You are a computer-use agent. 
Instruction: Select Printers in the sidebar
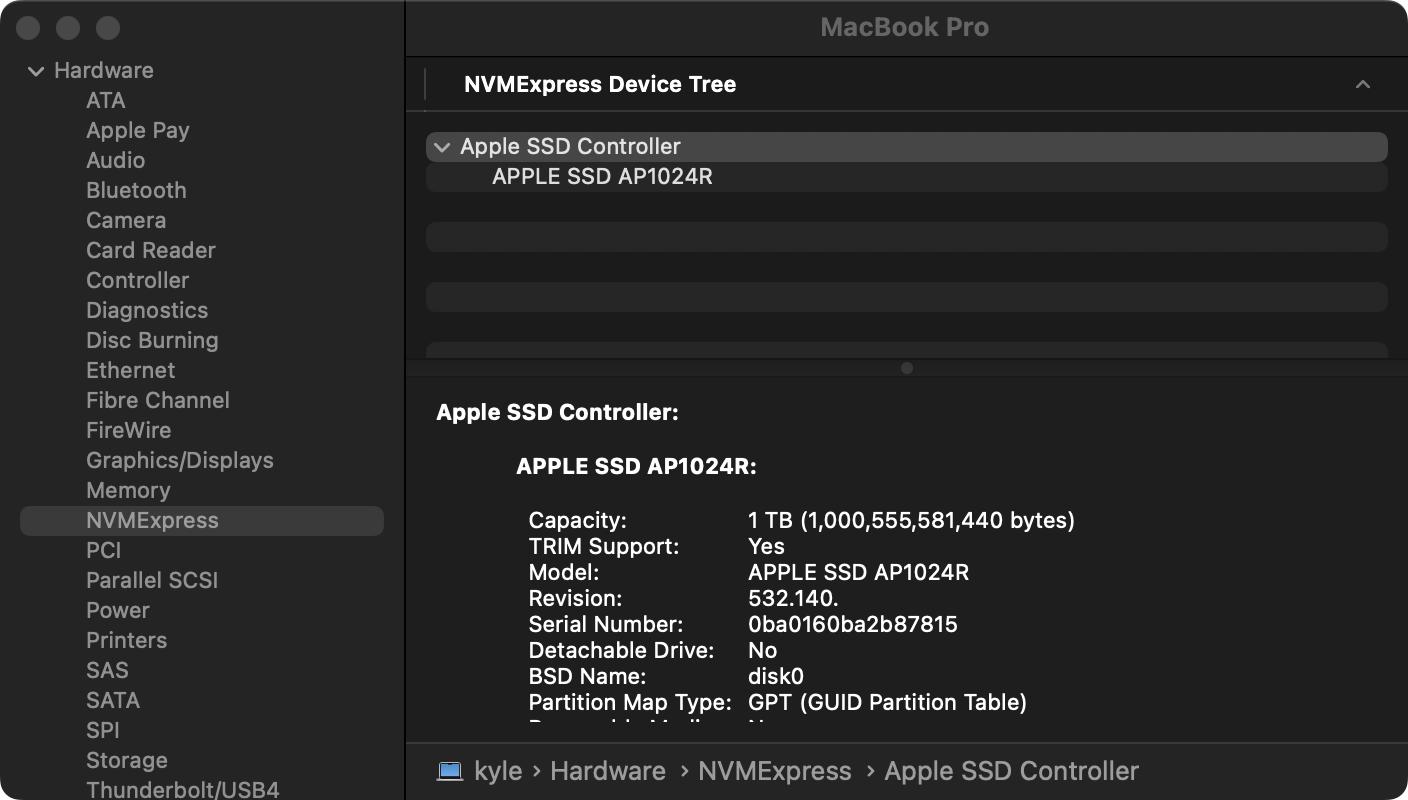tap(127, 640)
